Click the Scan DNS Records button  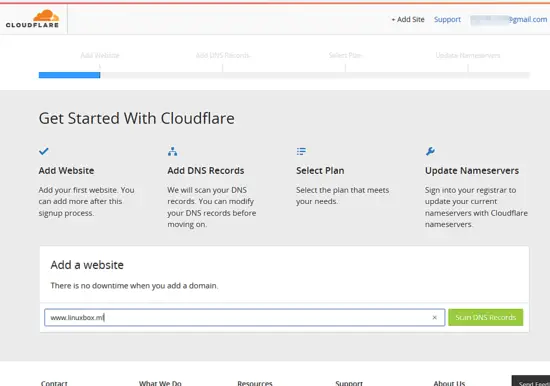coord(485,317)
